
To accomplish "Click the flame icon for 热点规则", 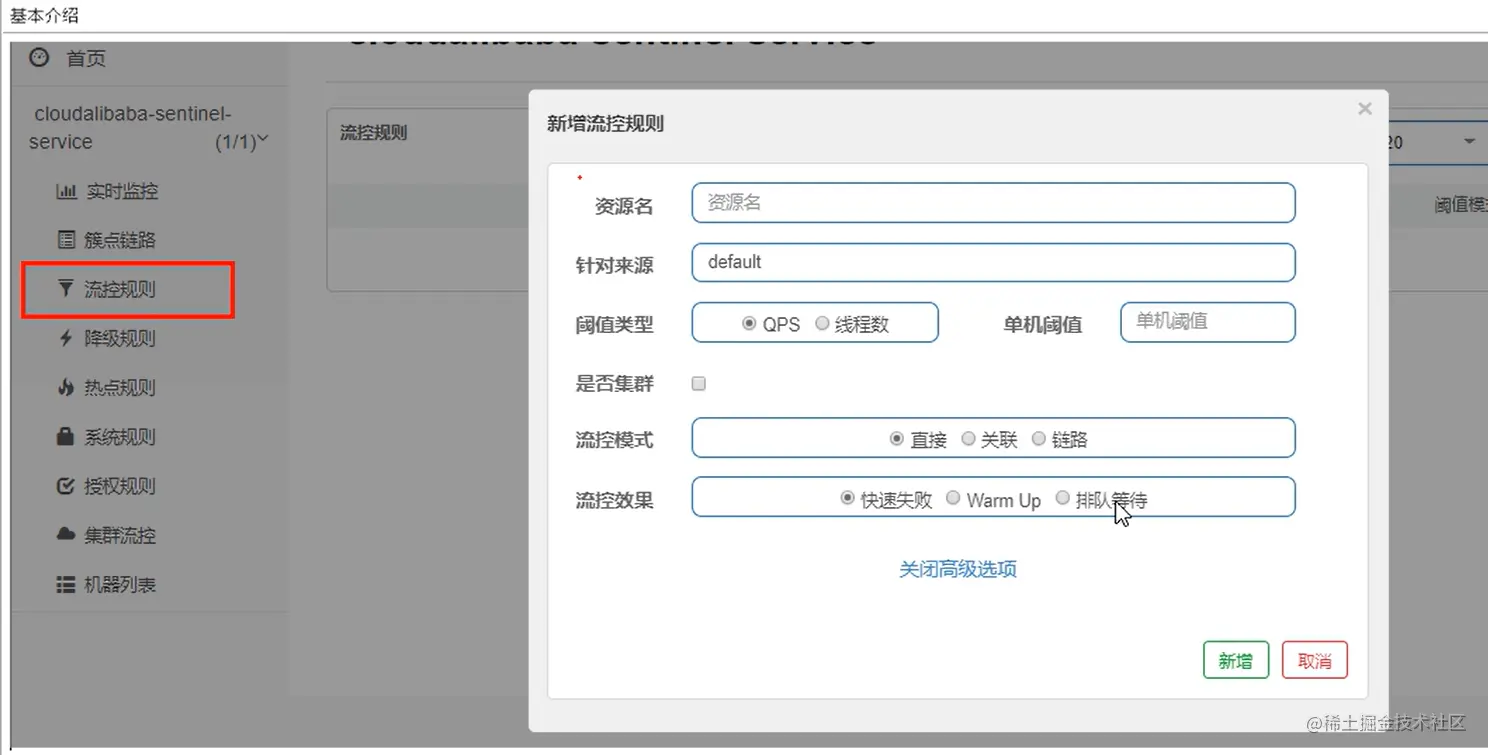I will (x=66, y=387).
